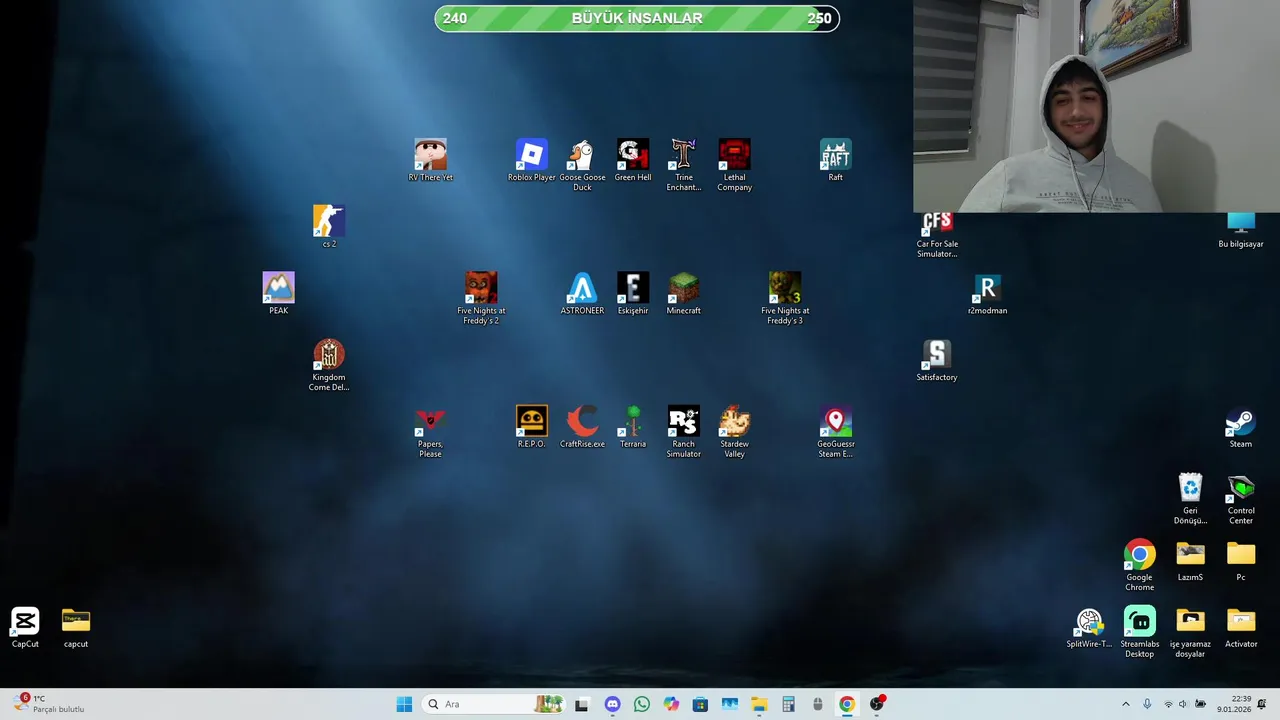Image resolution: width=1280 pixels, height=720 pixels.
Task: Select the PEAK game icon
Action: click(x=278, y=293)
